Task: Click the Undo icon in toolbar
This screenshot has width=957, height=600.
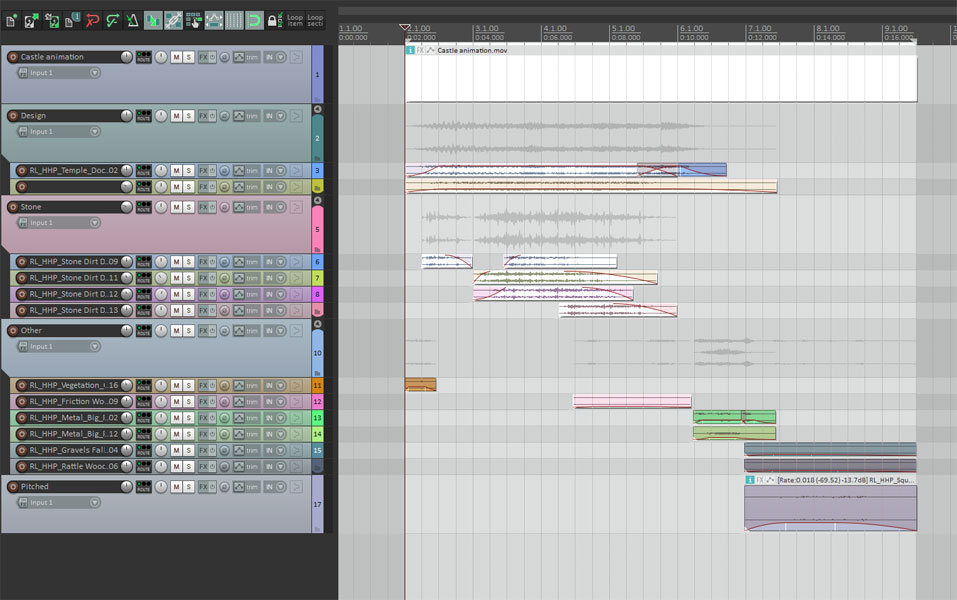Action: click(92, 20)
